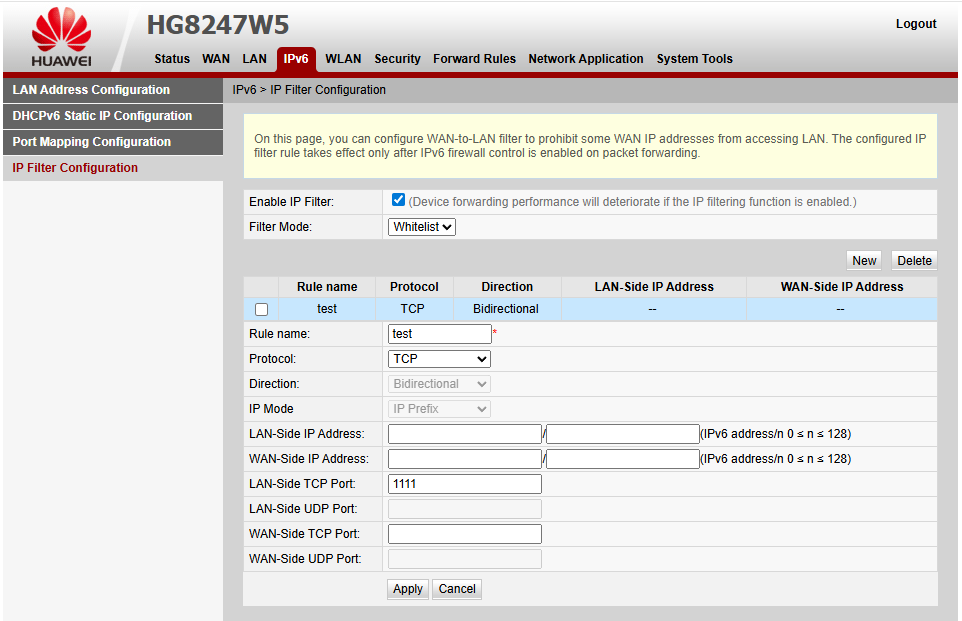Click the HG8247W5 model title
The width and height of the screenshot is (962, 621).
[x=218, y=25]
